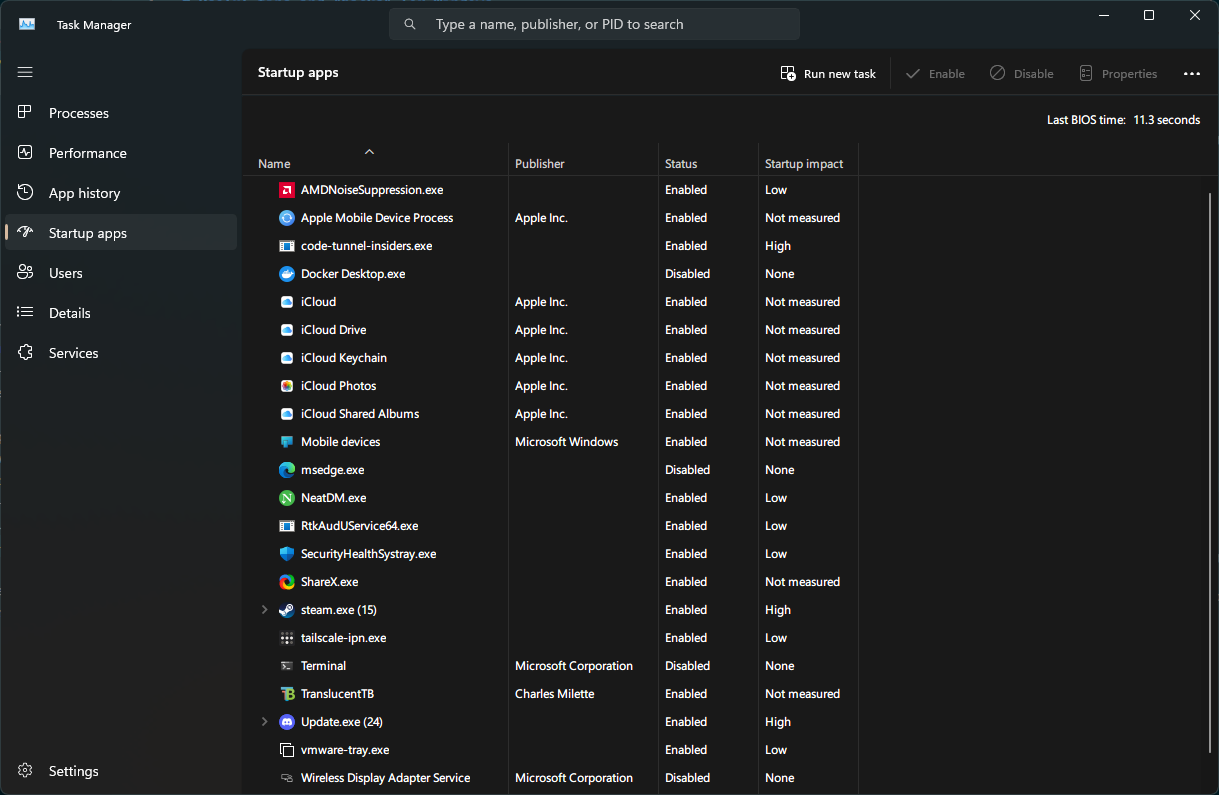
Task: Click the Apple Mobile Device Process icon
Action: tap(287, 218)
